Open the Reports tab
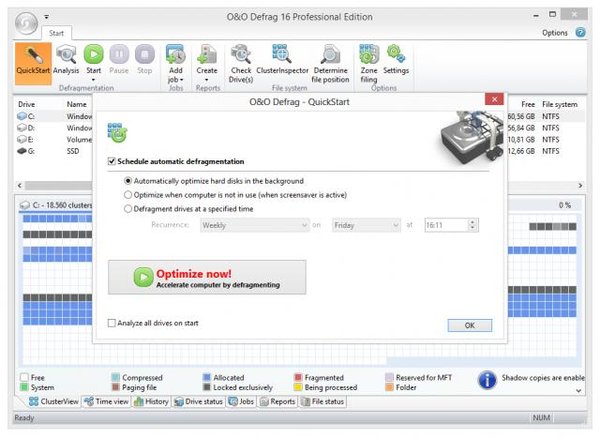 pyautogui.click(x=278, y=401)
